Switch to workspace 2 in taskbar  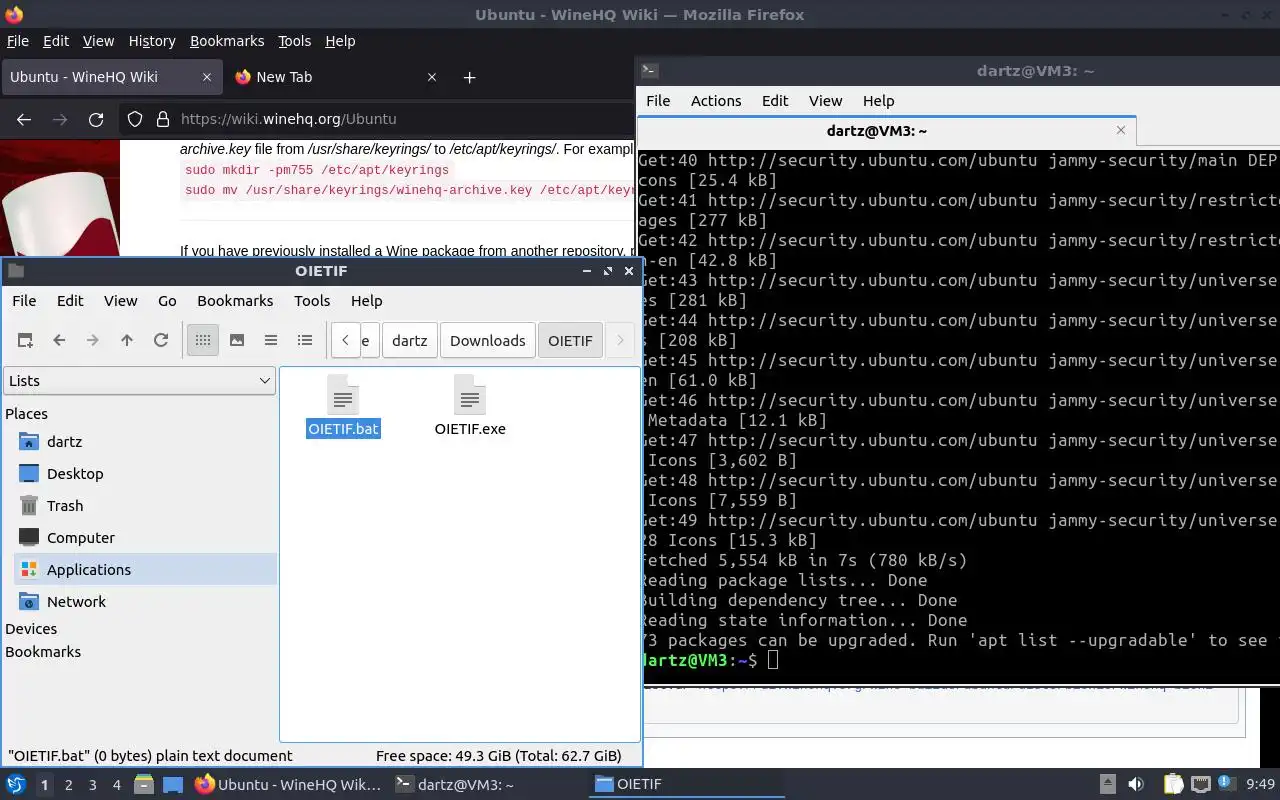(x=68, y=785)
